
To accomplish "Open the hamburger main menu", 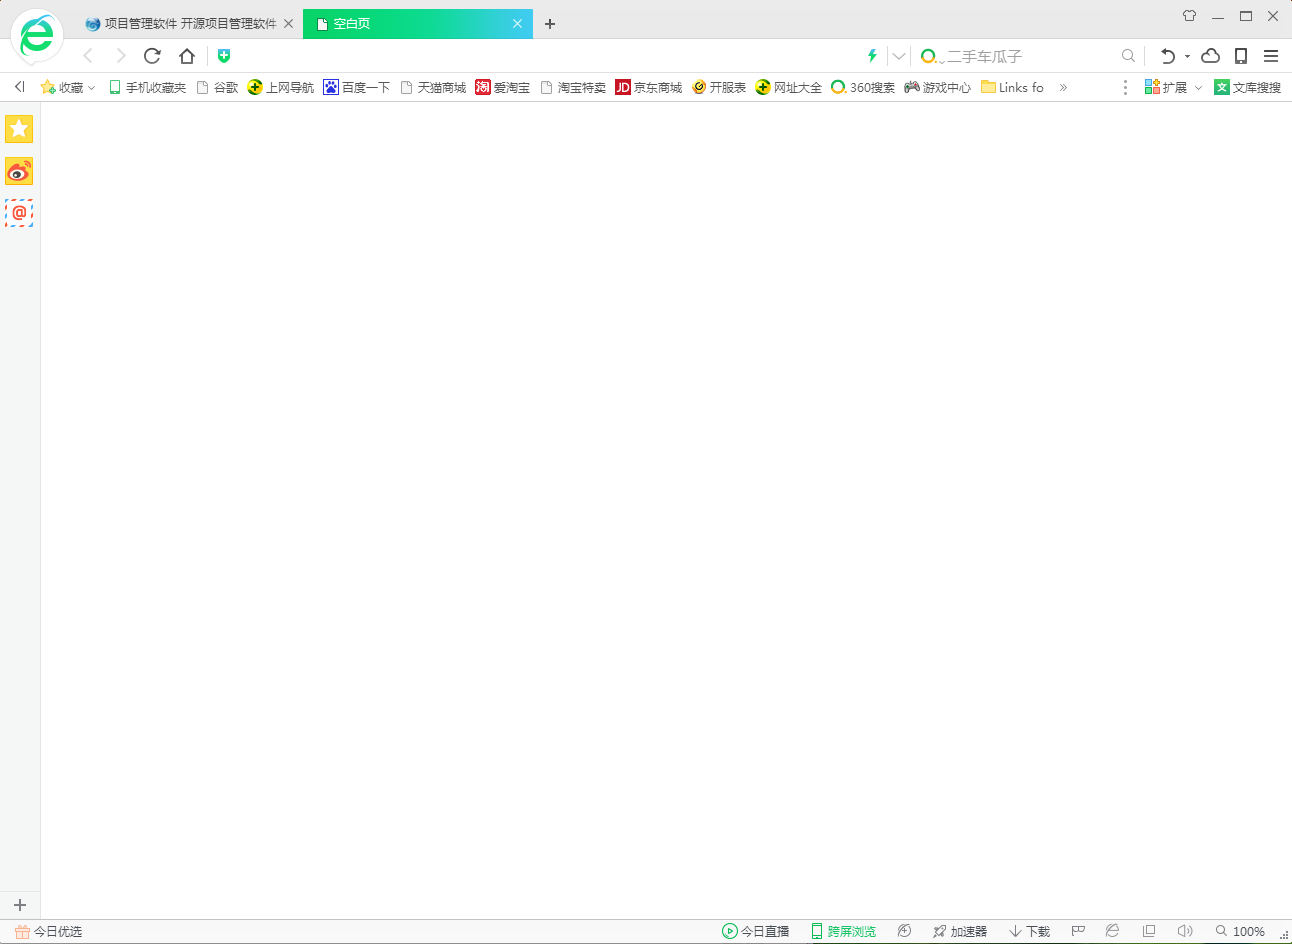I will [1271, 56].
